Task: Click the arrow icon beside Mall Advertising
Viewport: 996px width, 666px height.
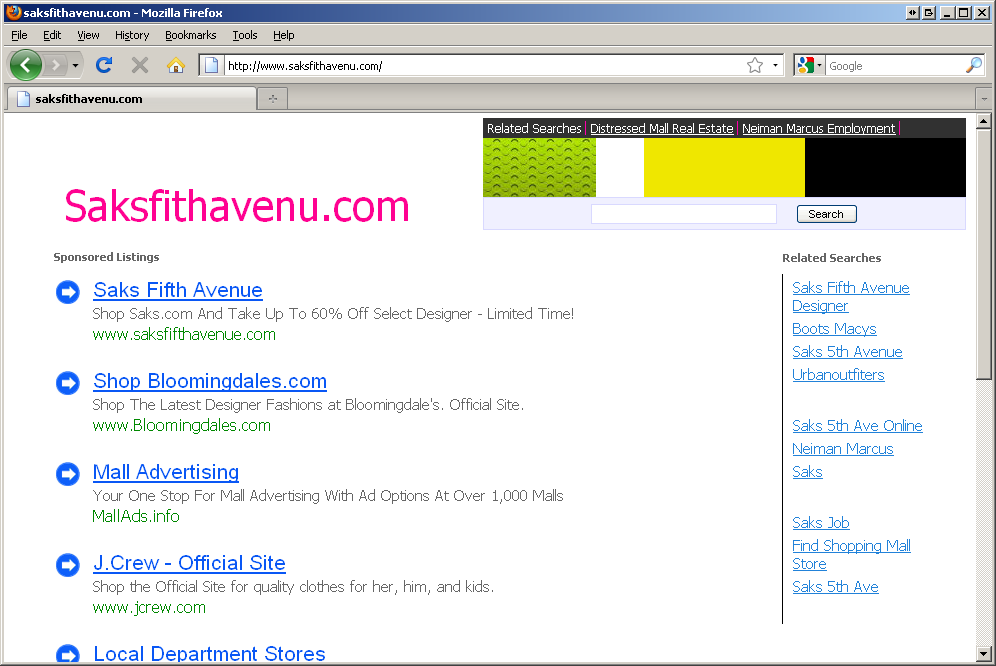Action: pyautogui.click(x=68, y=473)
